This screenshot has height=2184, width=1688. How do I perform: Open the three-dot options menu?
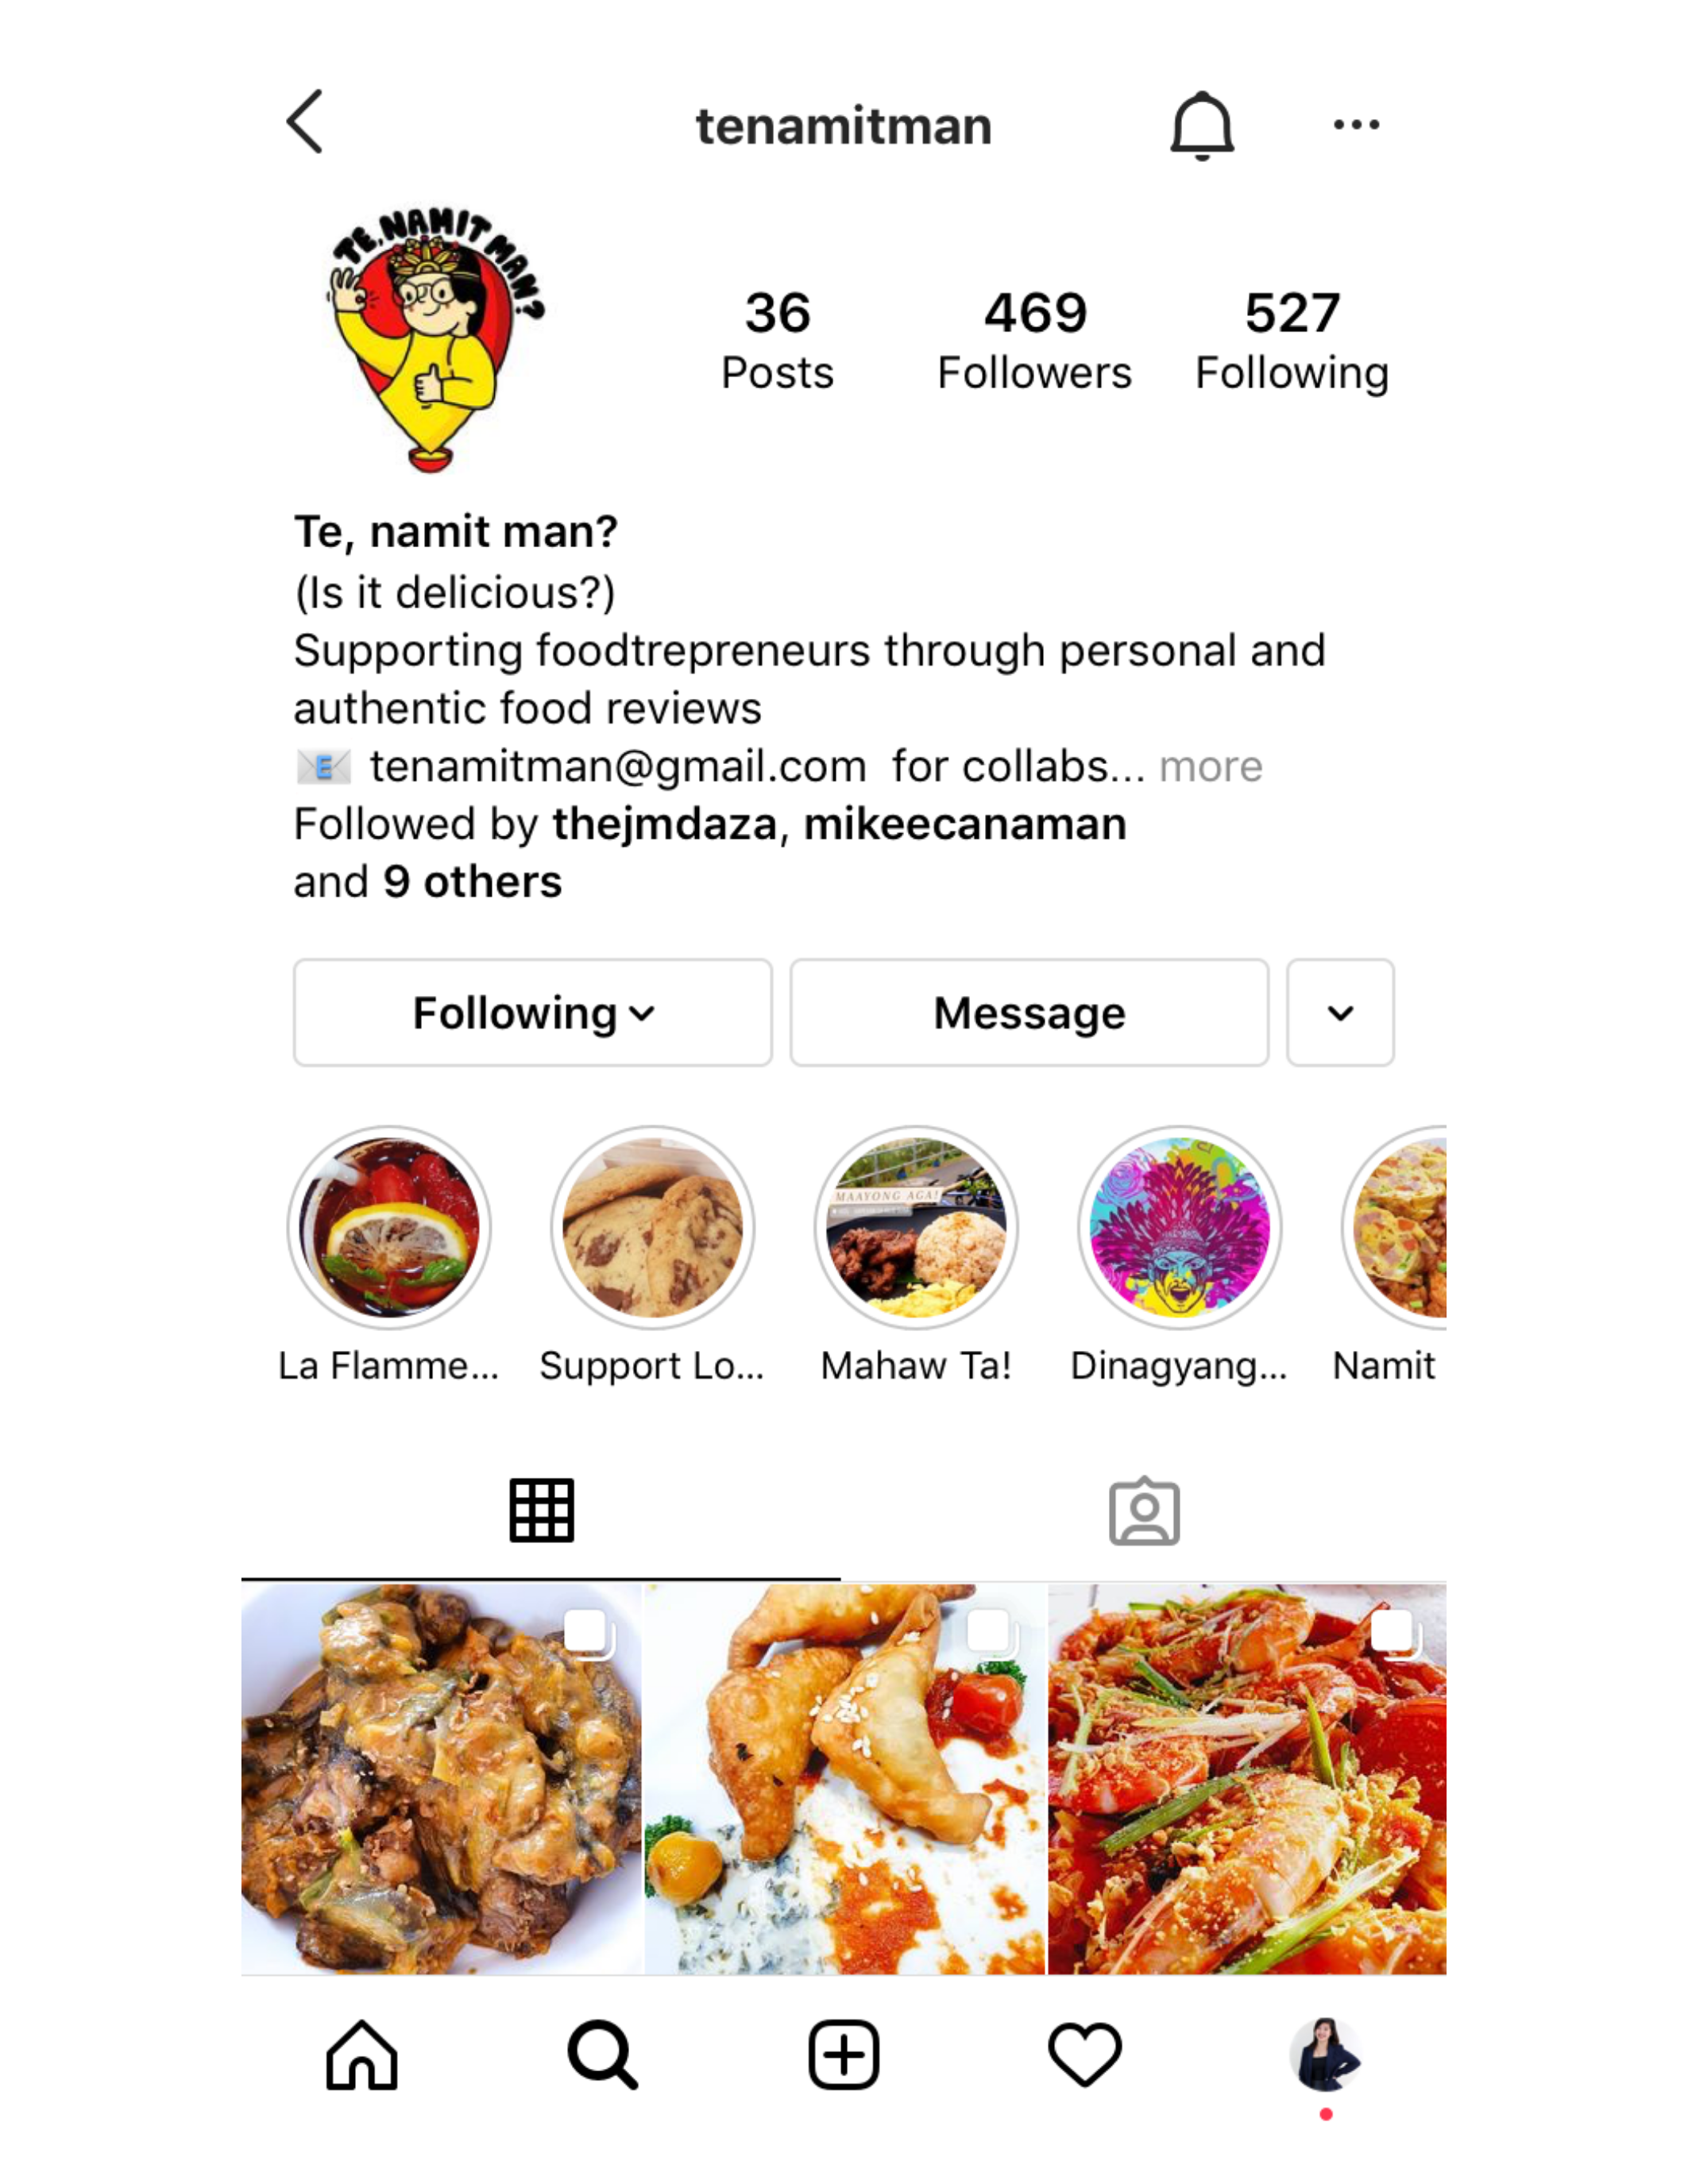1356,125
